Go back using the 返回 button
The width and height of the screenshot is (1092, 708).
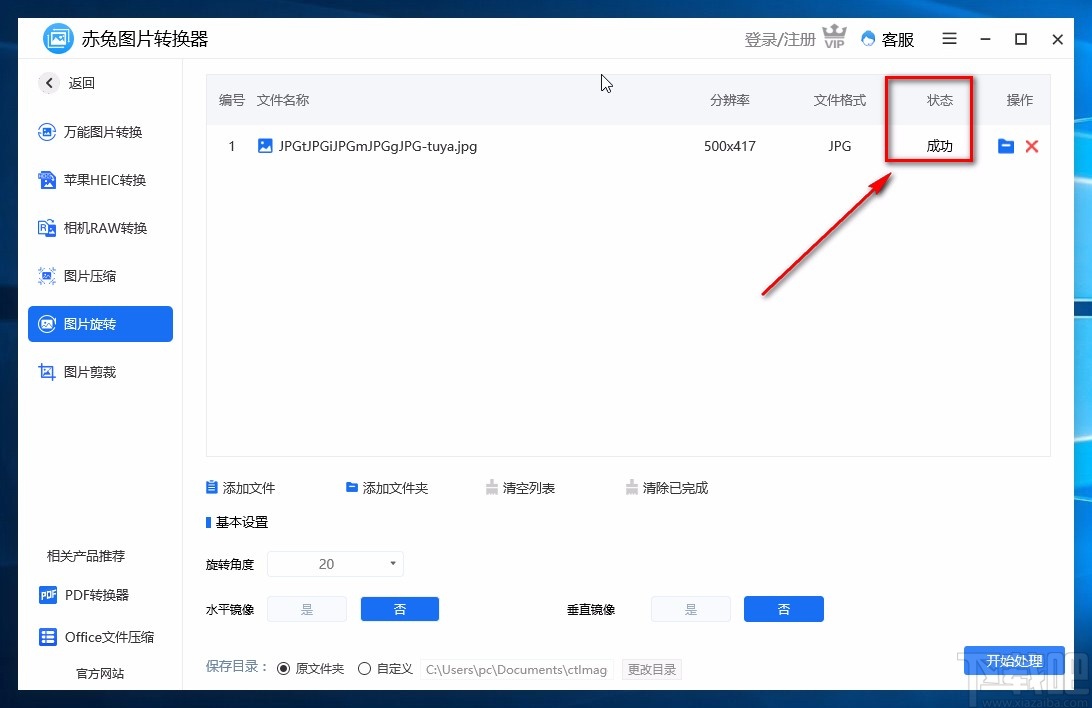(66, 83)
